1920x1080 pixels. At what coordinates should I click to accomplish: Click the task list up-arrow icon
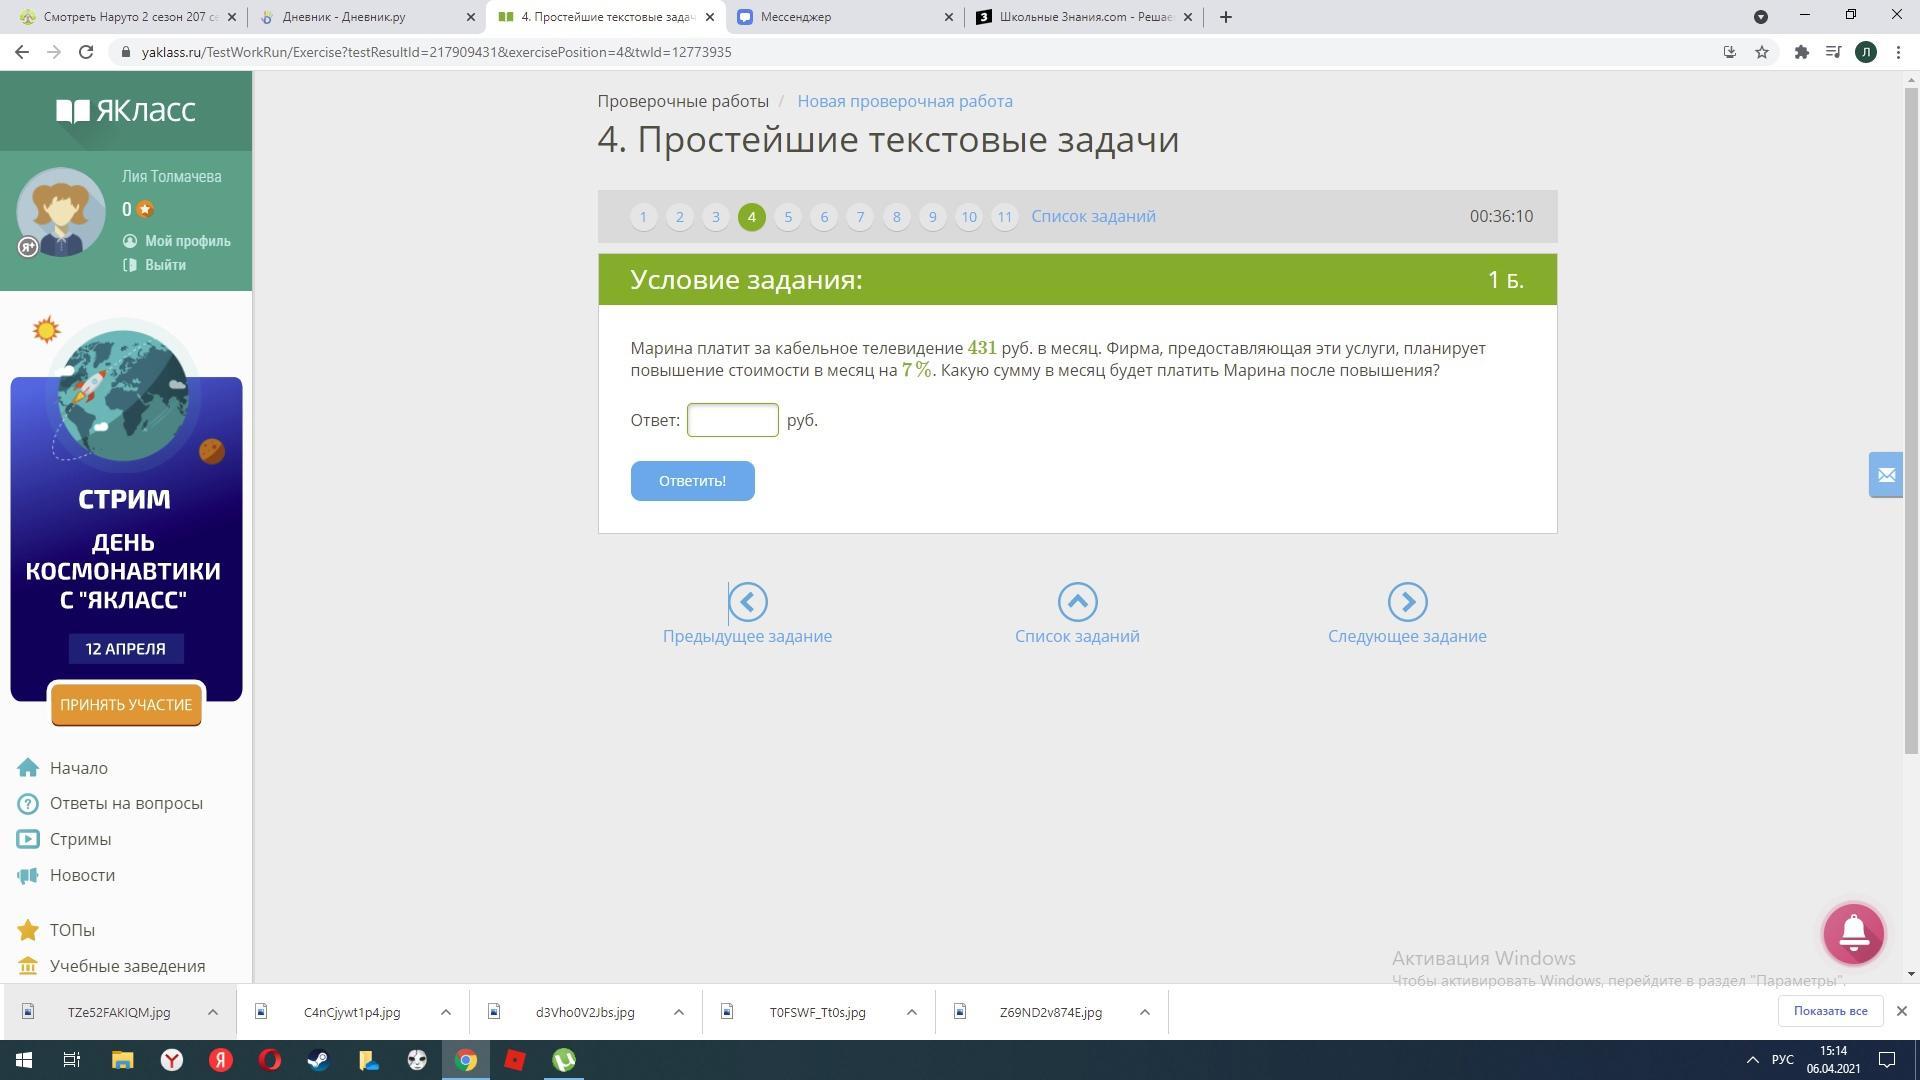(1077, 602)
